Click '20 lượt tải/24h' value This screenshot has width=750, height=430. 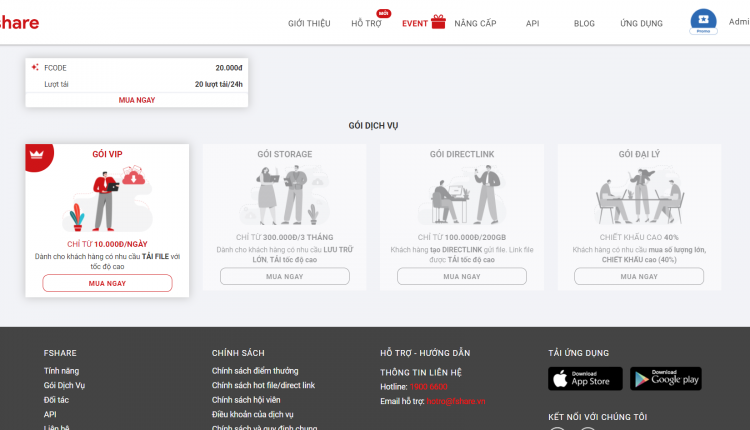pyautogui.click(x=219, y=84)
